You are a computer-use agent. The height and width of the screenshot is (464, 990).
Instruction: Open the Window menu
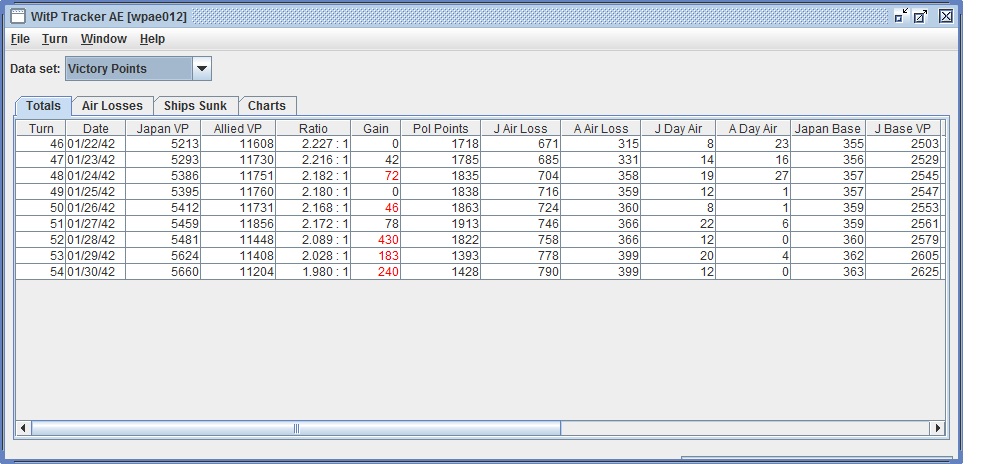coord(104,39)
